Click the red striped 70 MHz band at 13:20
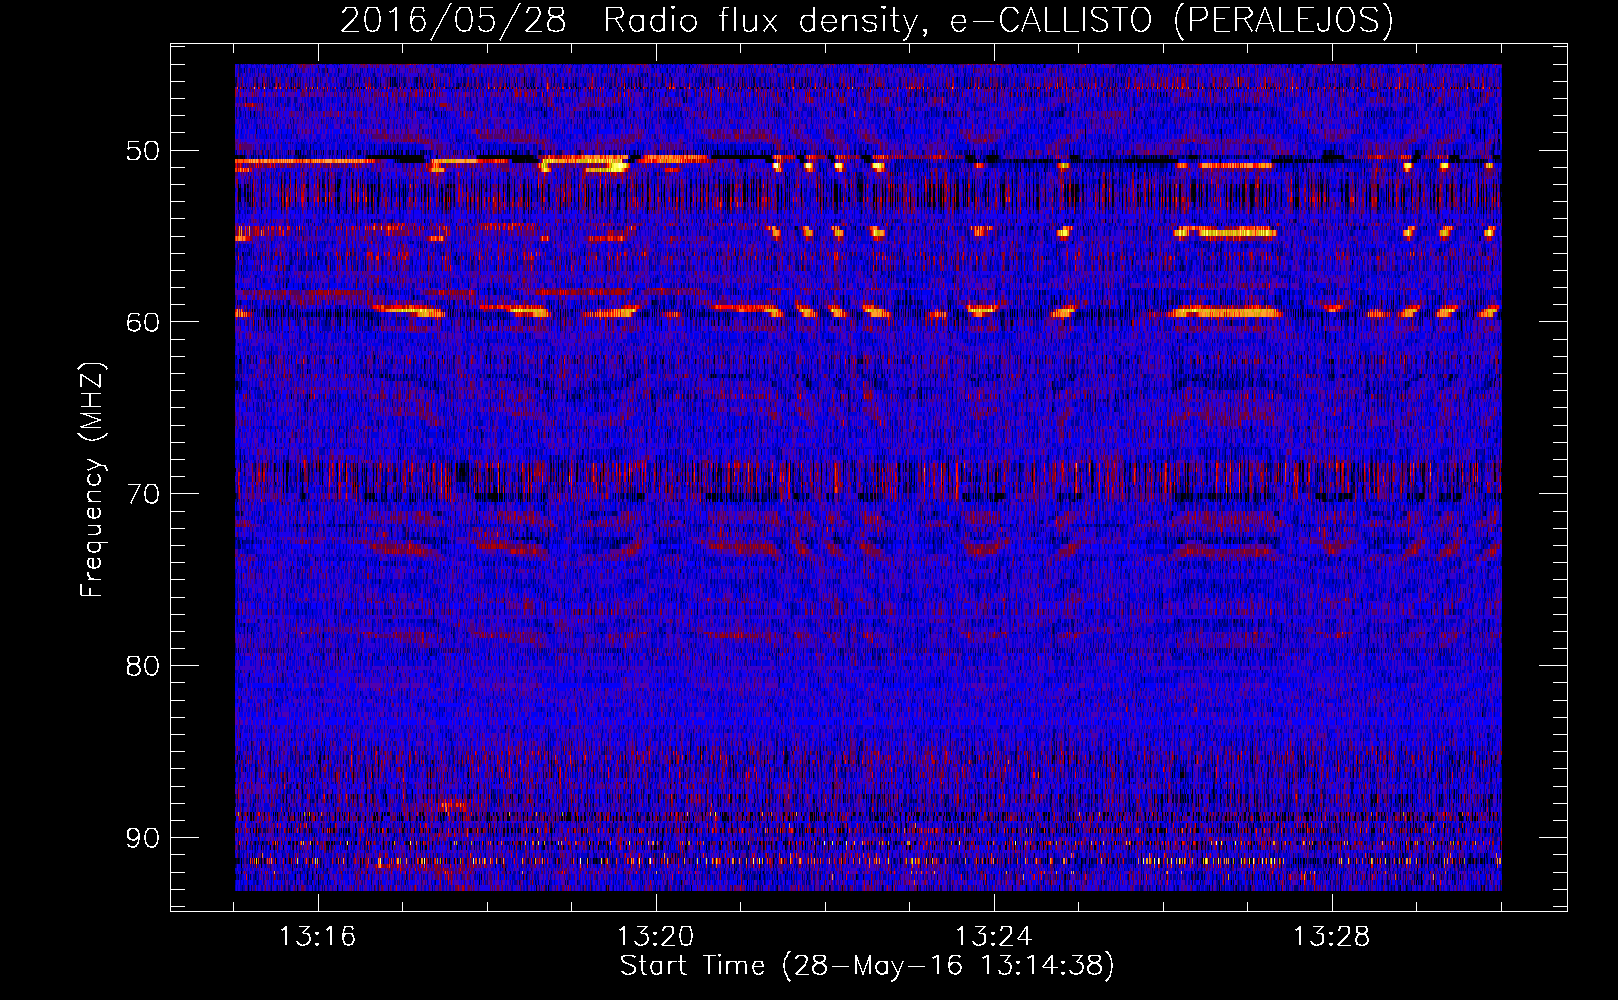This screenshot has width=1618, height=1000. pyautogui.click(x=656, y=478)
